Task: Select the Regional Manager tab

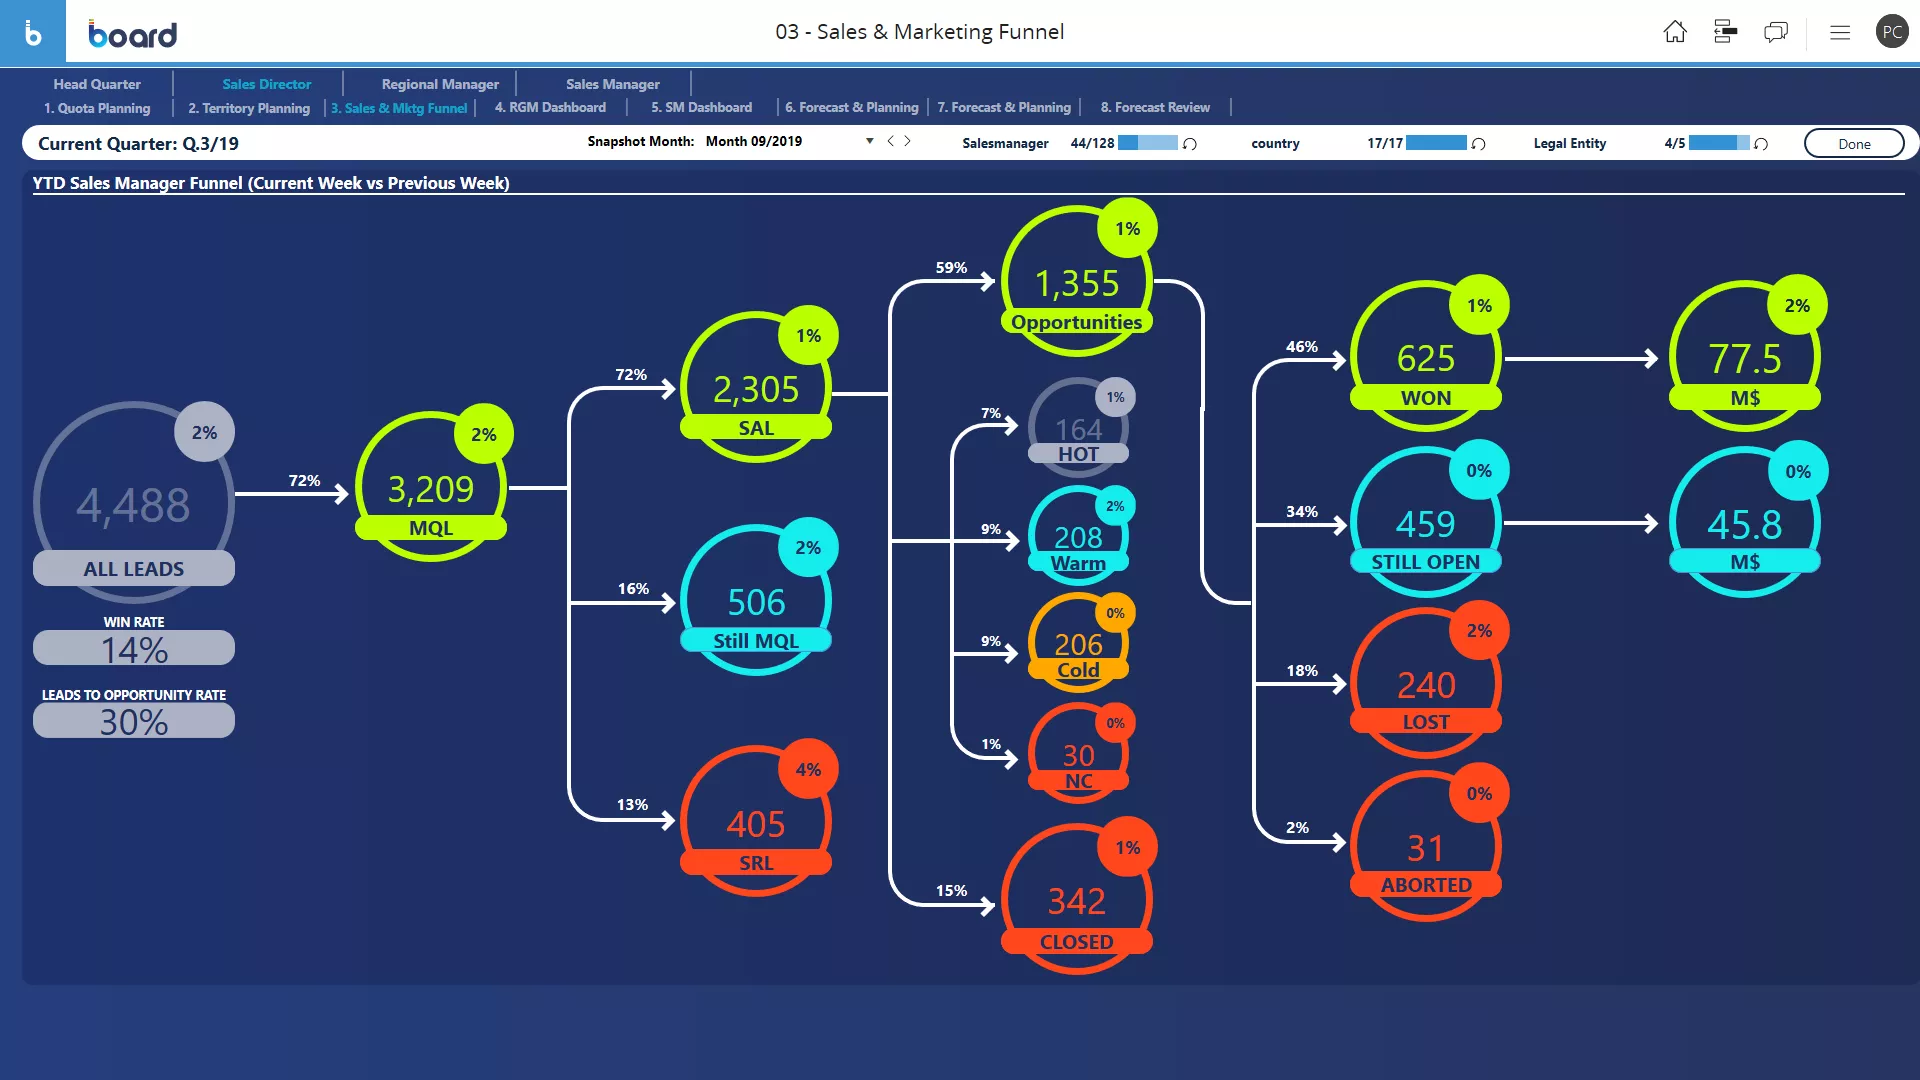Action: (x=440, y=83)
